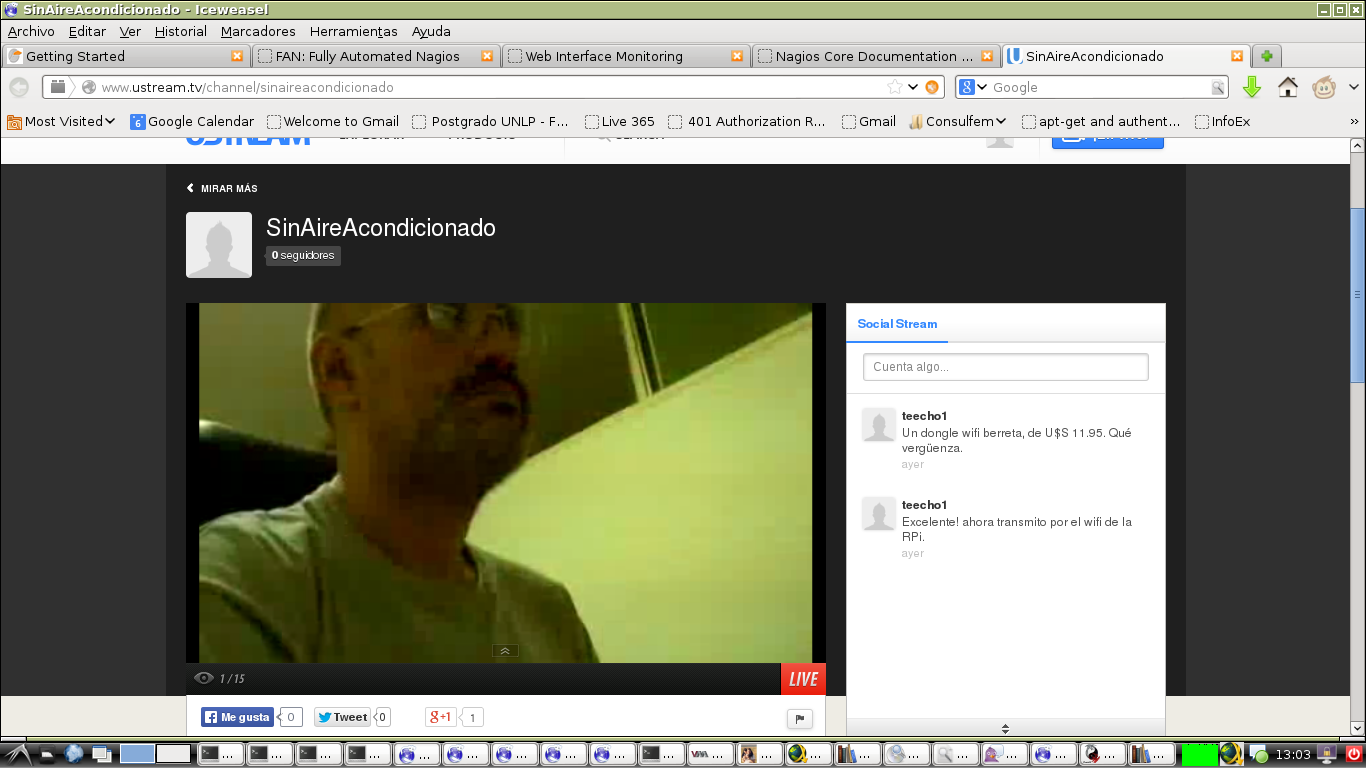Go to the browser home page icon
This screenshot has height=768, width=1366.
pos(1288,88)
